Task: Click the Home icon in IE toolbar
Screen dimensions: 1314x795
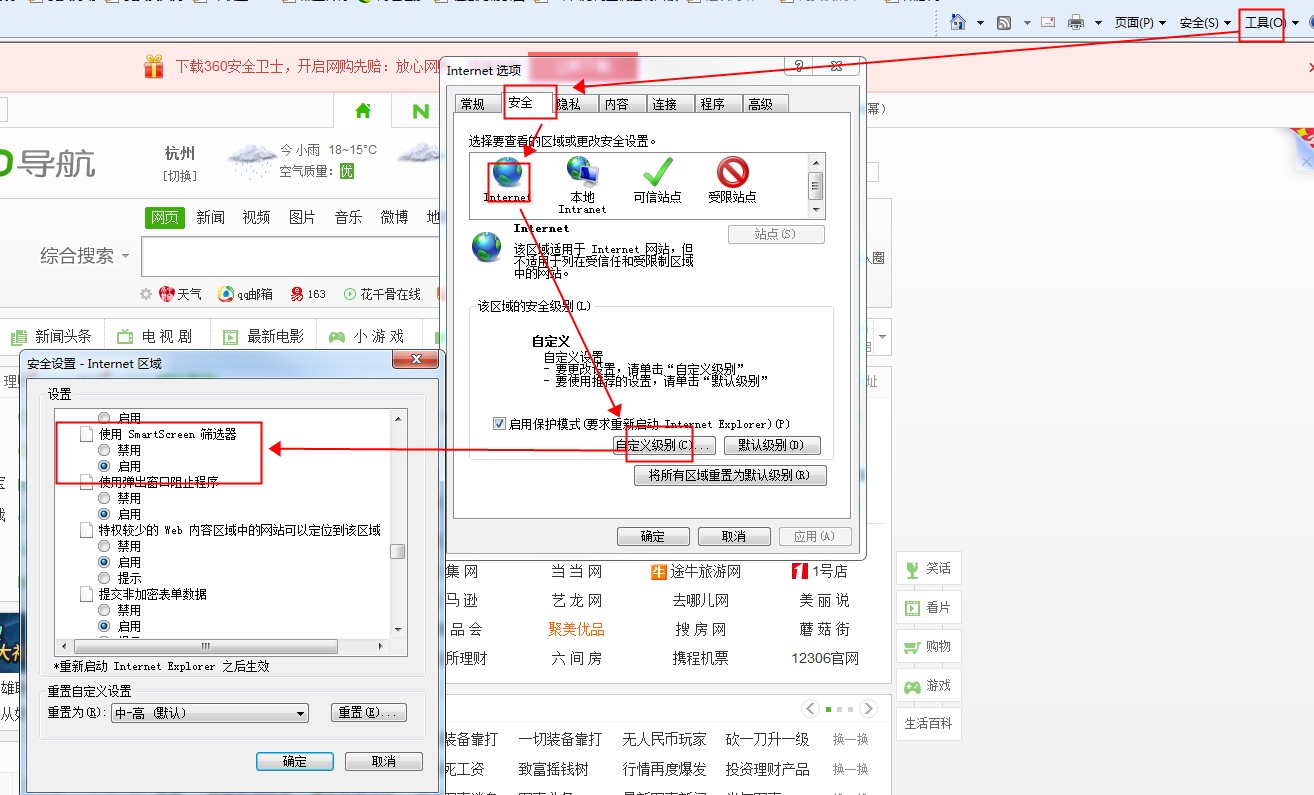Action: 957,22
